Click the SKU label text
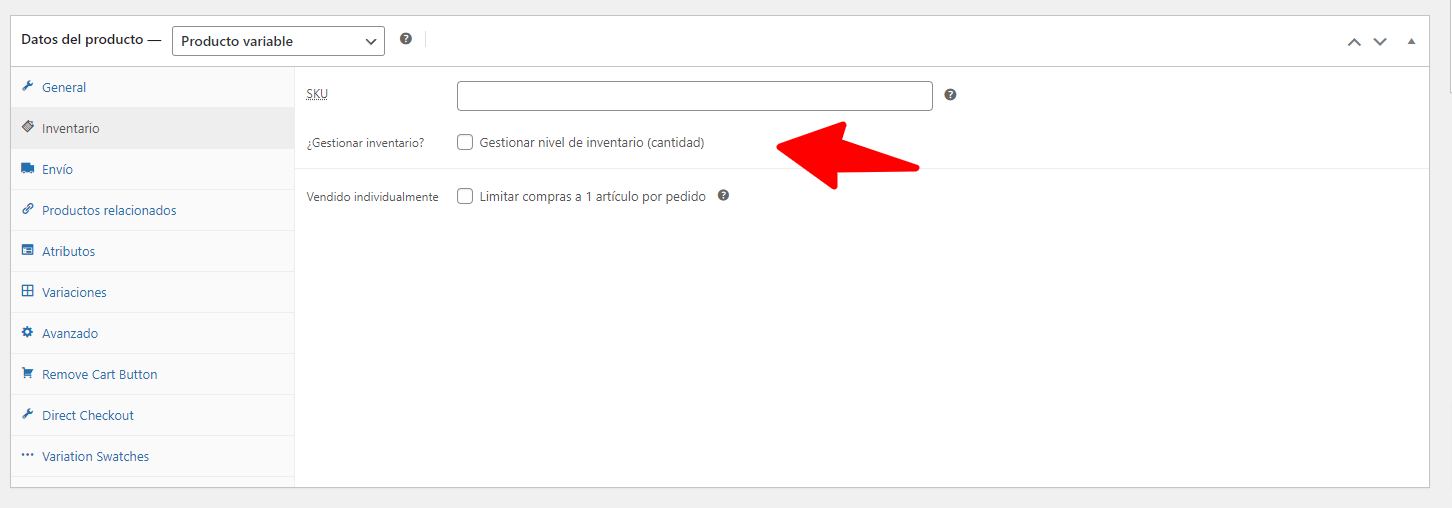 [x=317, y=94]
